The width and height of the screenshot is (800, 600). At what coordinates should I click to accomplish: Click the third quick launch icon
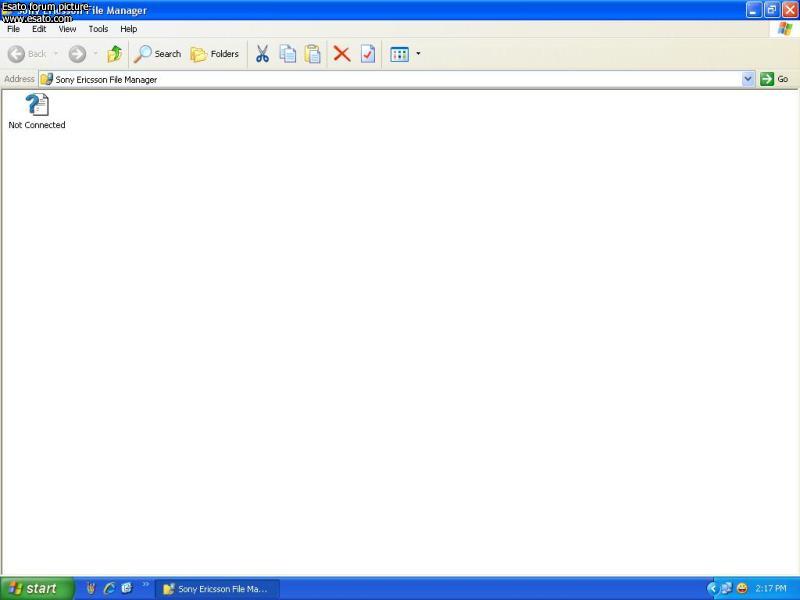127,589
